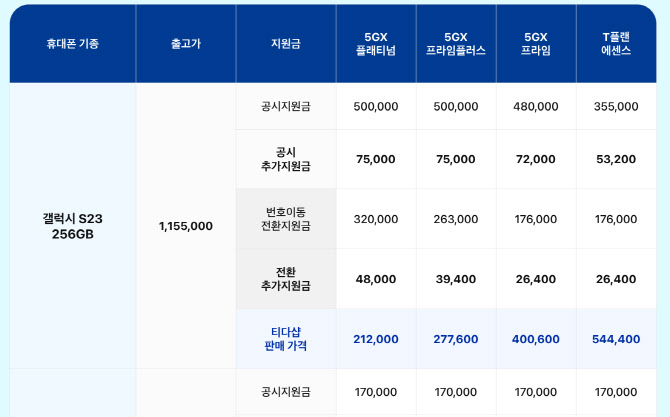Select the 5GX 플래티넘 column header

pos(376,44)
